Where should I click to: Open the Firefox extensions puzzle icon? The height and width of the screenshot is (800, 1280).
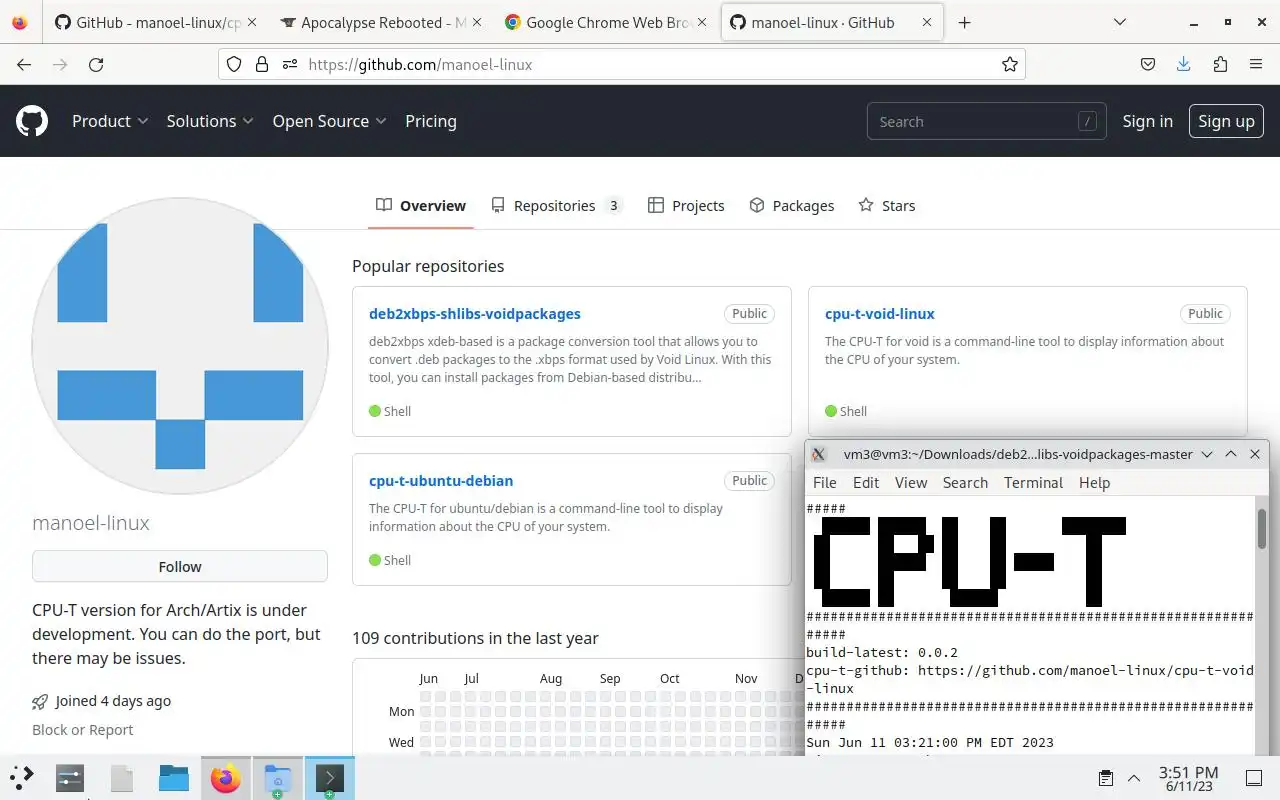[1220, 64]
